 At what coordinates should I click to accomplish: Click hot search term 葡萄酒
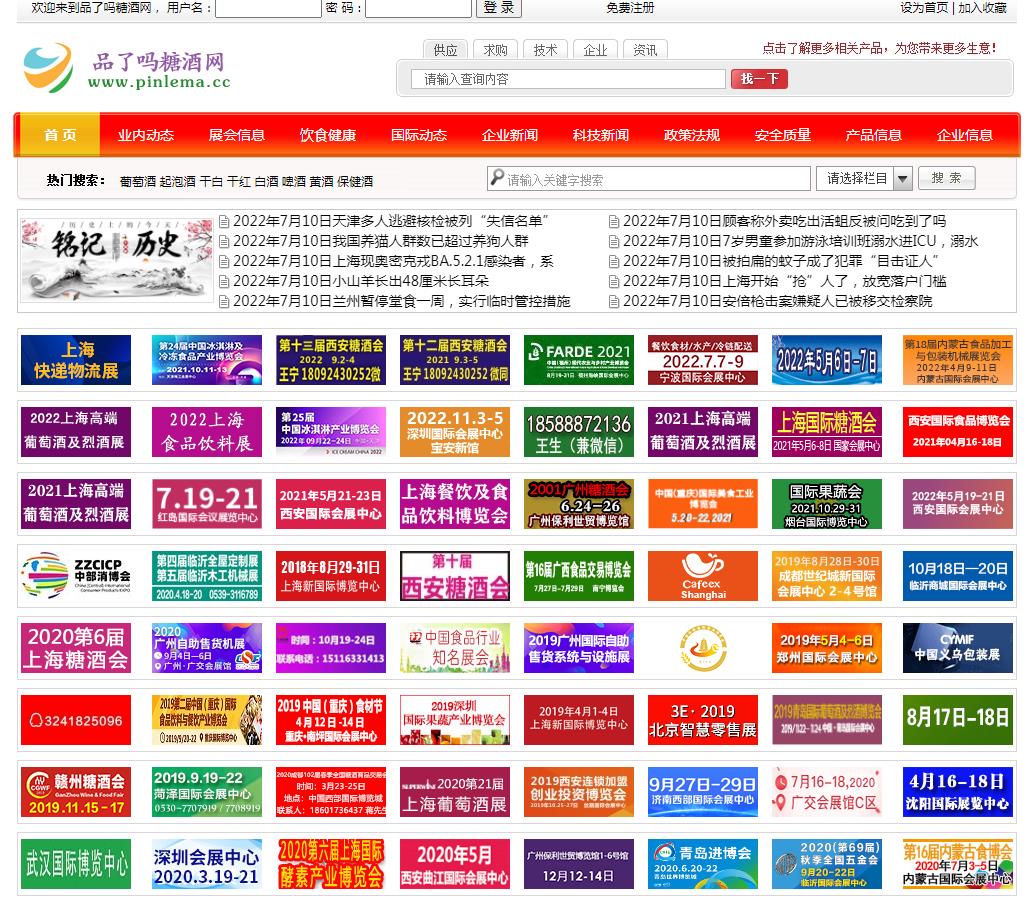138,181
